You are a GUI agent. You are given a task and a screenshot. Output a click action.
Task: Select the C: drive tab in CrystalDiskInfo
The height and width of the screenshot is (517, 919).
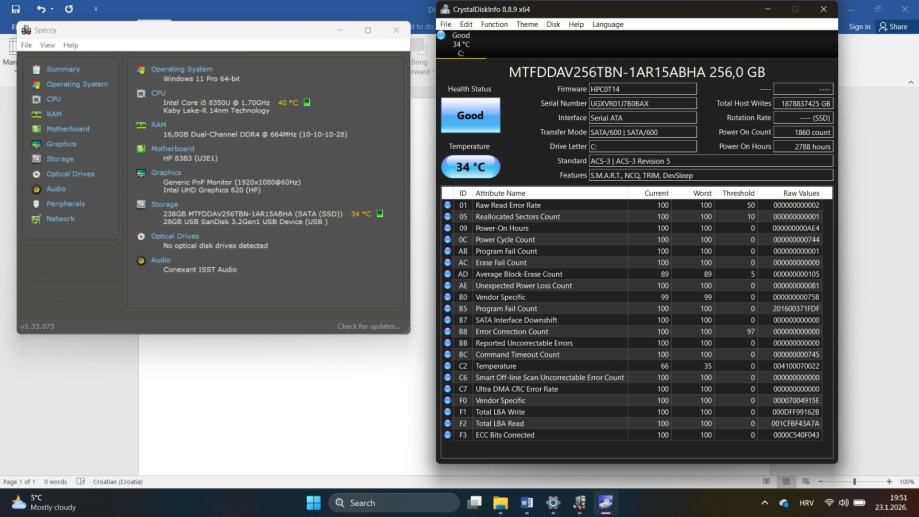(461, 45)
